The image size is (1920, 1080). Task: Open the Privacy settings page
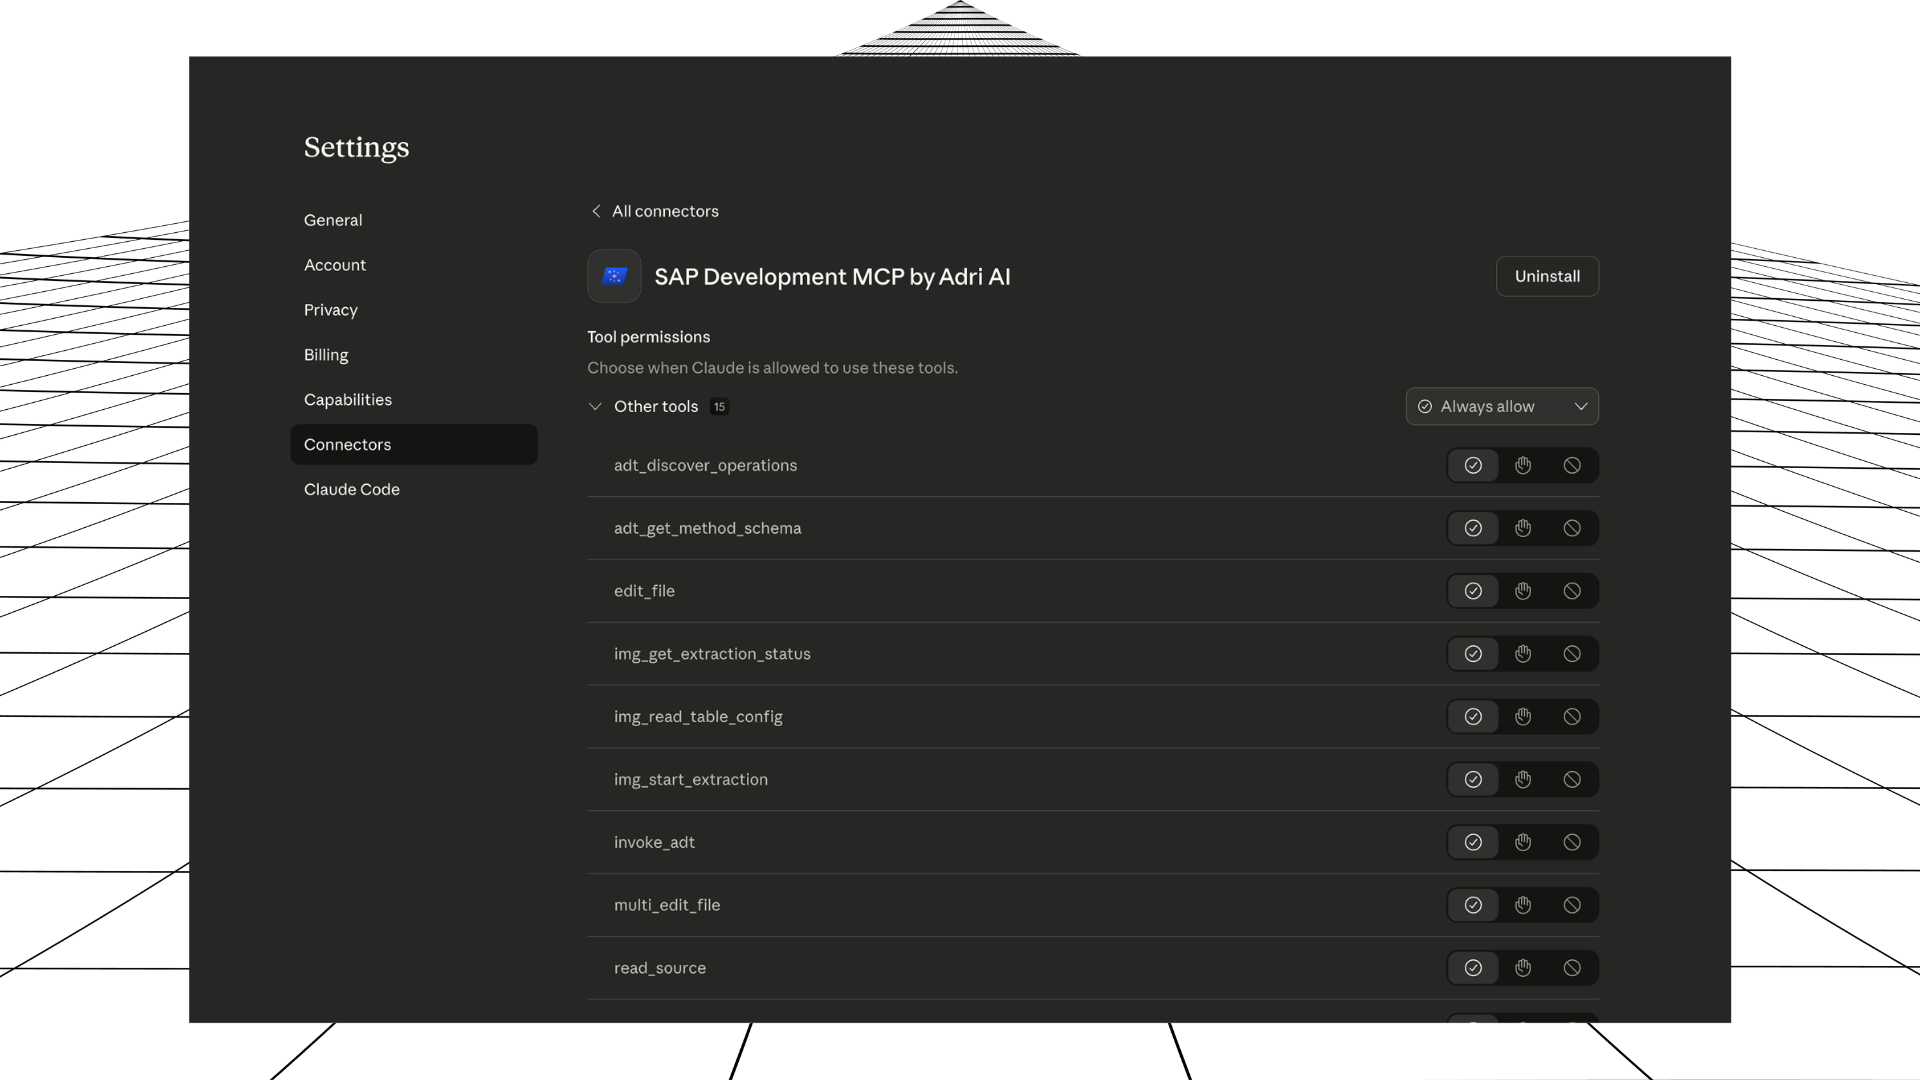(x=330, y=310)
